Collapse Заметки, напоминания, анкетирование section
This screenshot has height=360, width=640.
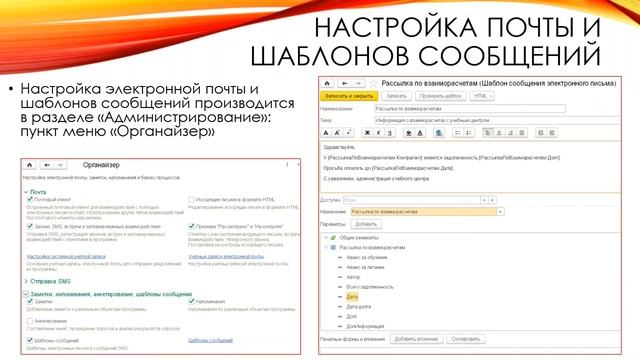26,294
